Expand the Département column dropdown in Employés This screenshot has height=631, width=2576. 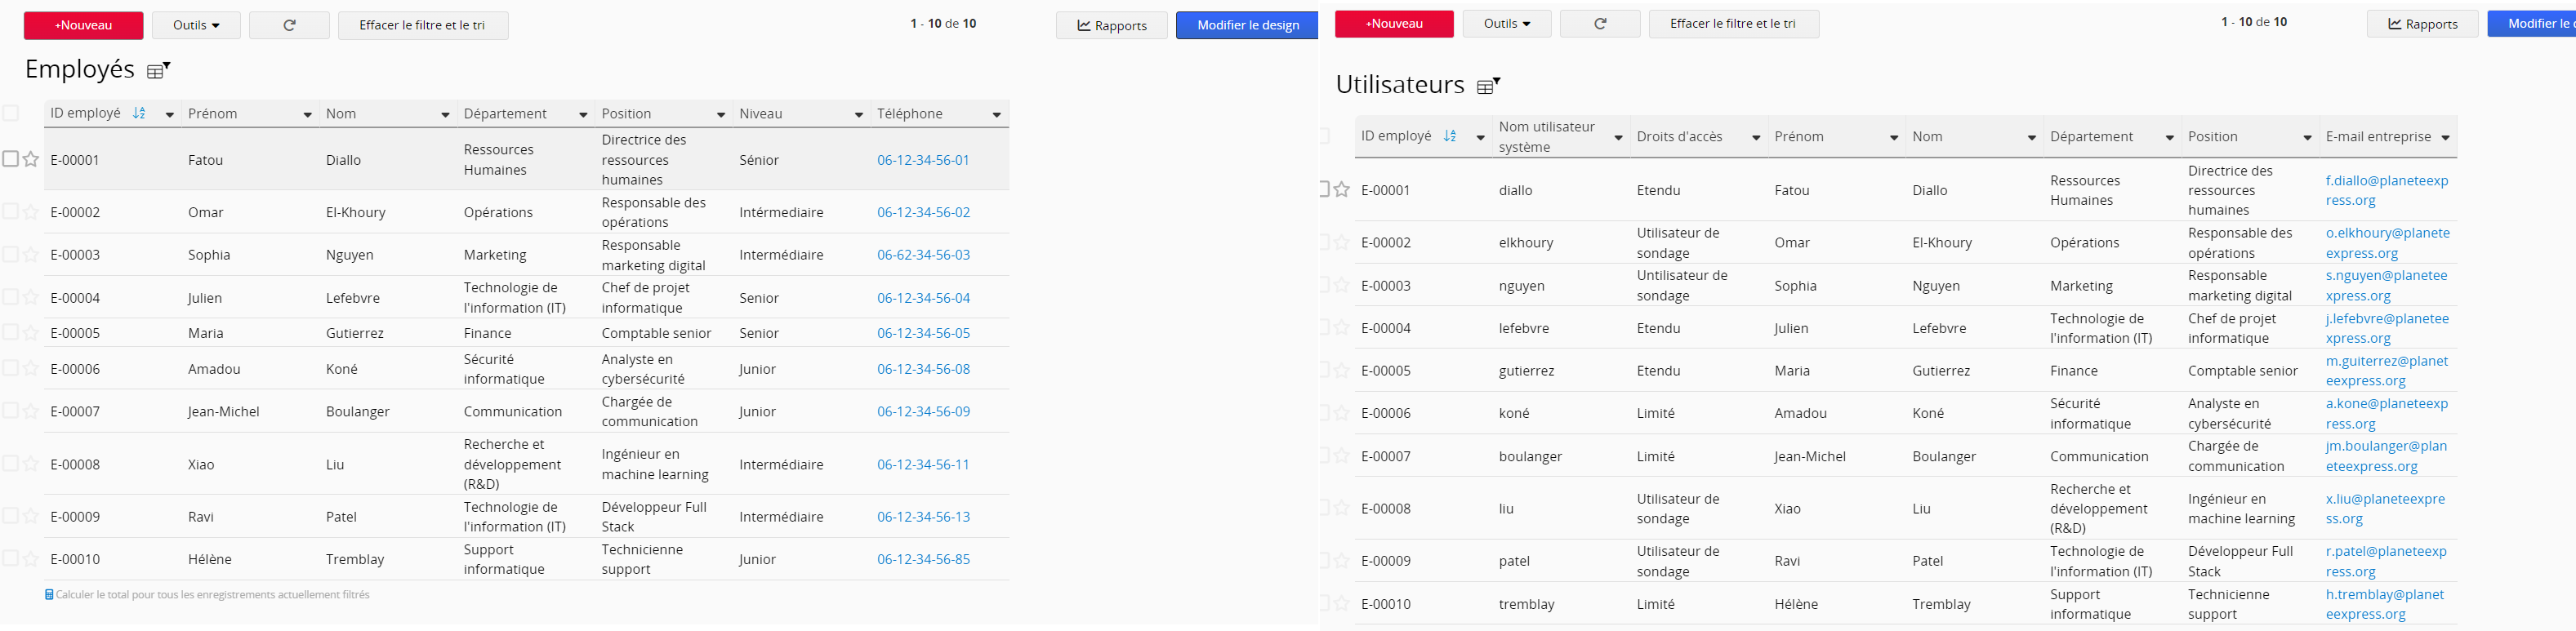click(583, 115)
